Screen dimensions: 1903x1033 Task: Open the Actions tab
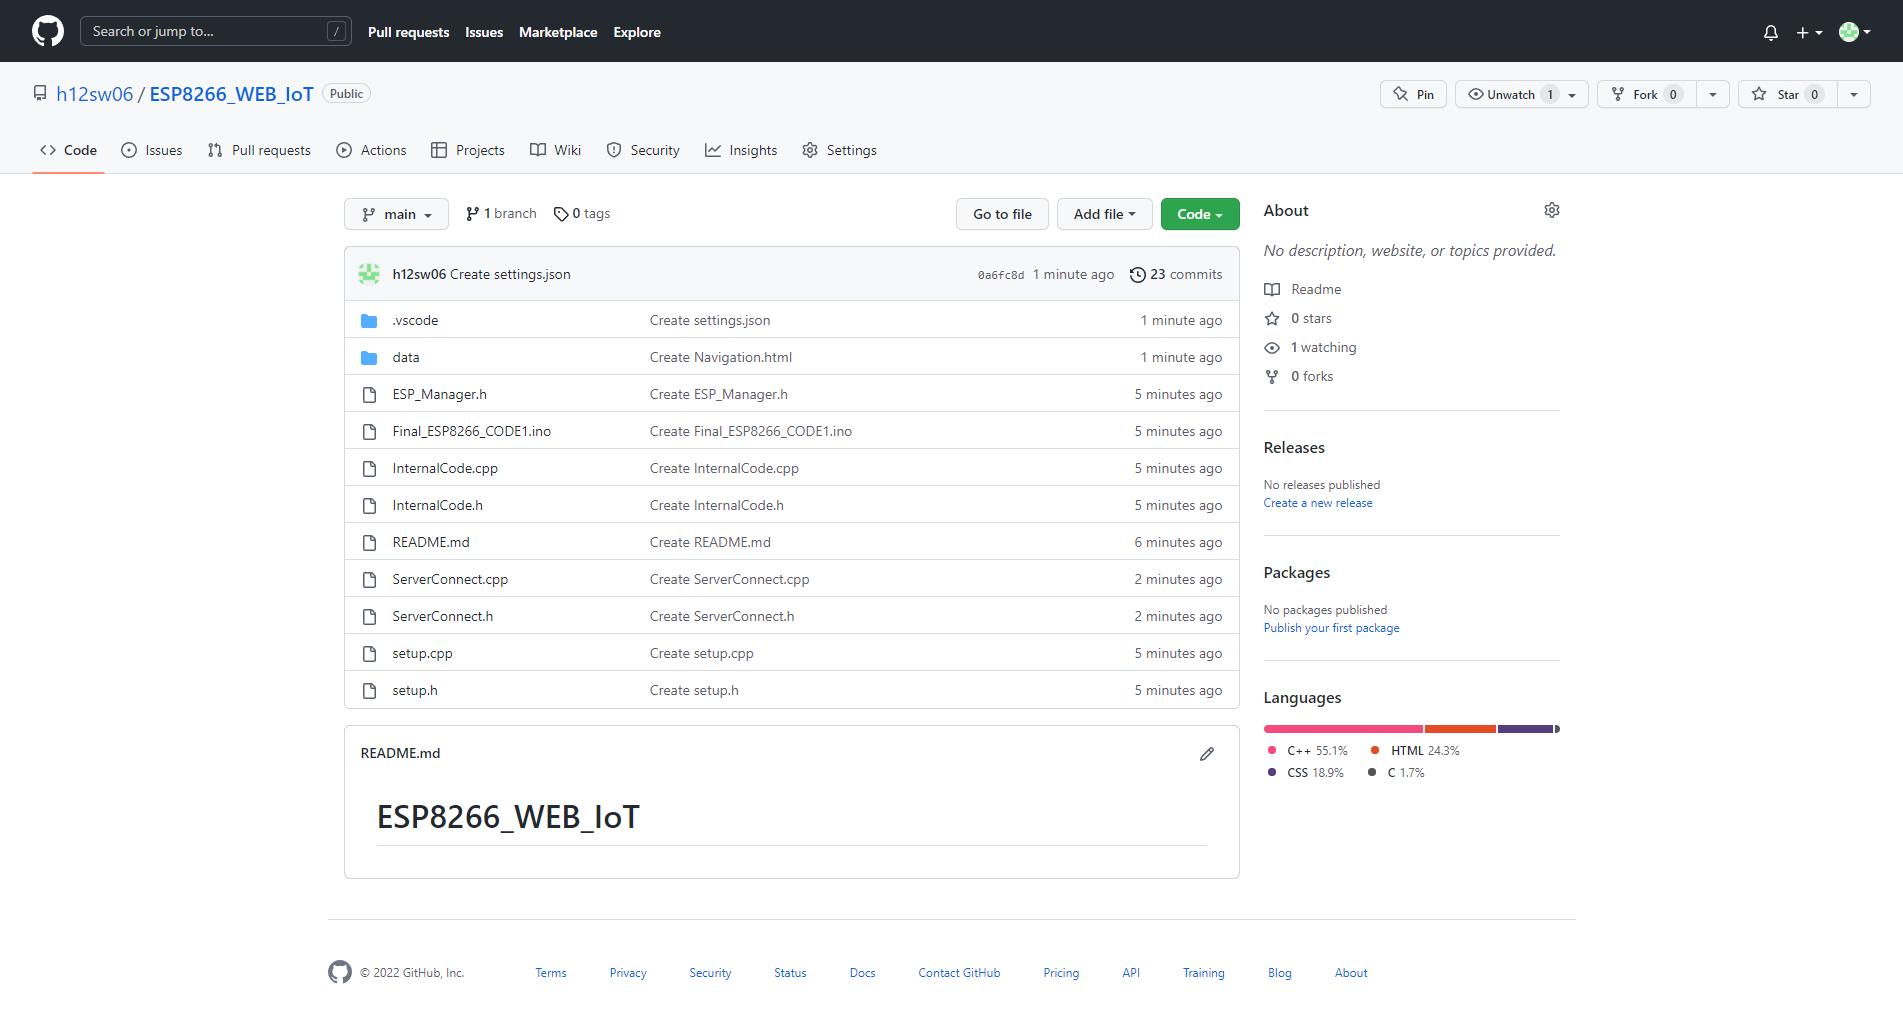click(372, 150)
